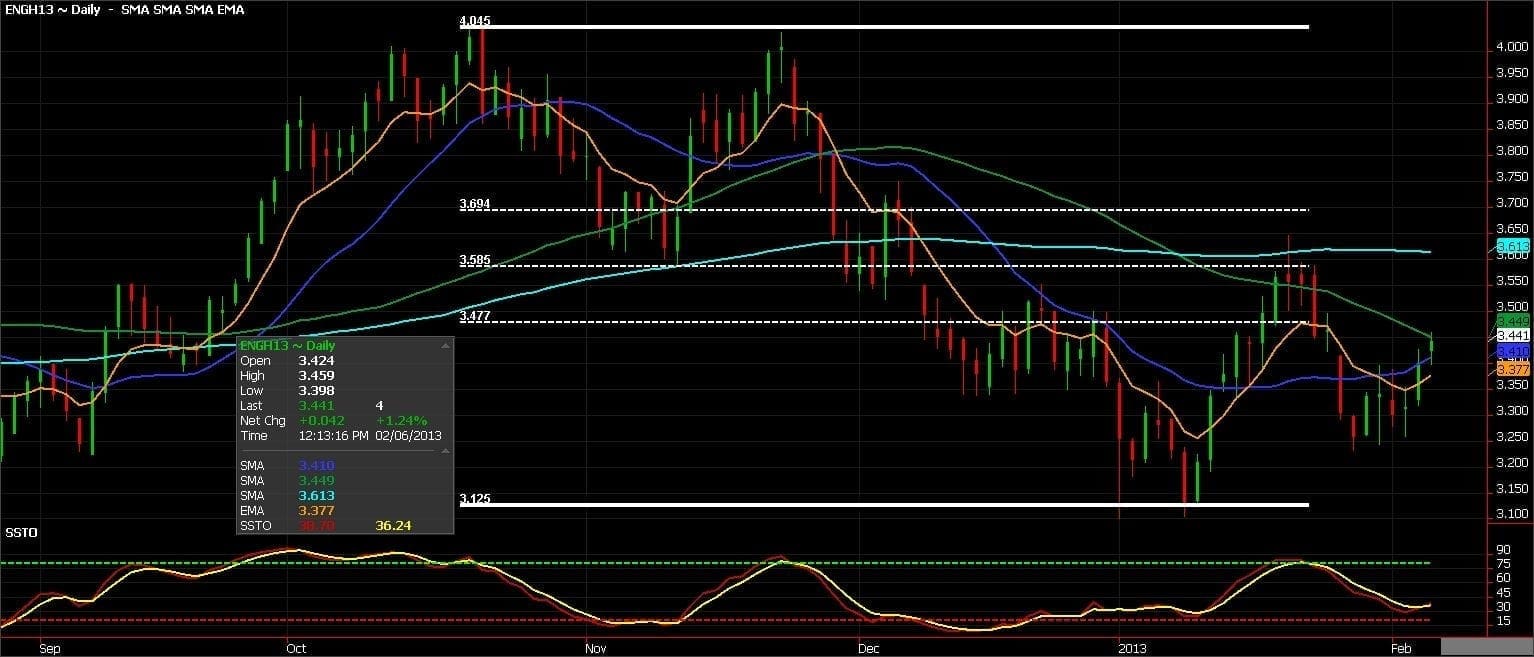This screenshot has height=657, width=1534.
Task: Select the green 3.449 SMA axis tag
Action: [x=1512, y=320]
